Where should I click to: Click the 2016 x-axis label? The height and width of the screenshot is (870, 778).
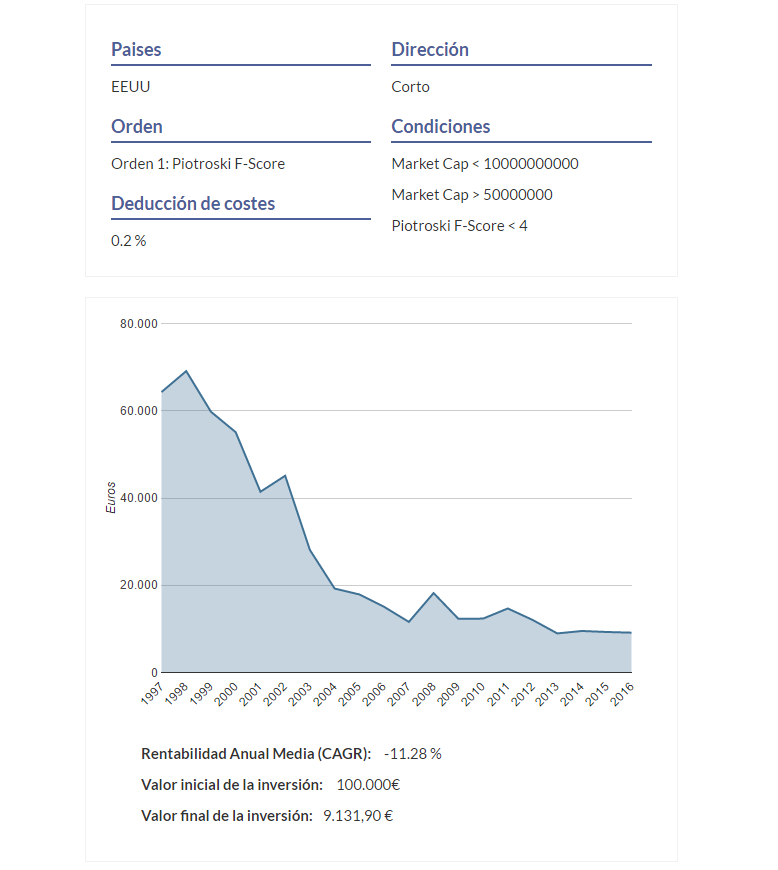click(622, 694)
